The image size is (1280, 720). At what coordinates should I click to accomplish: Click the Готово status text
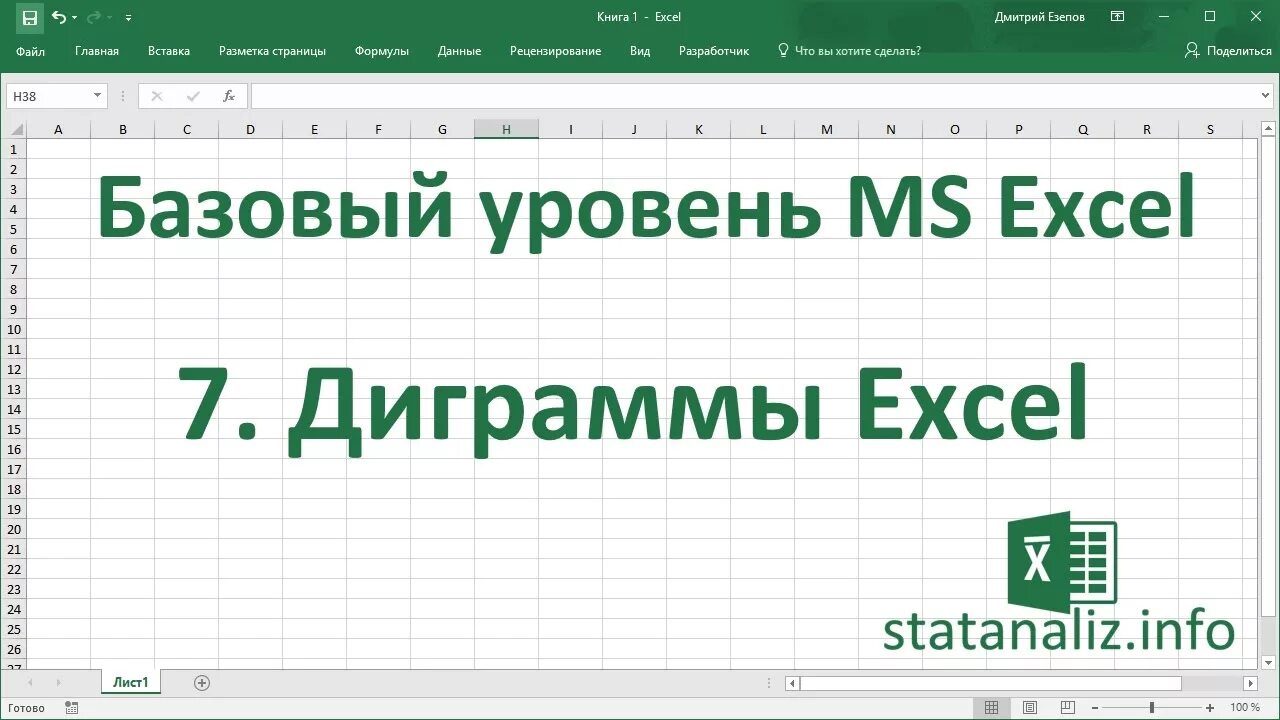click(x=26, y=708)
